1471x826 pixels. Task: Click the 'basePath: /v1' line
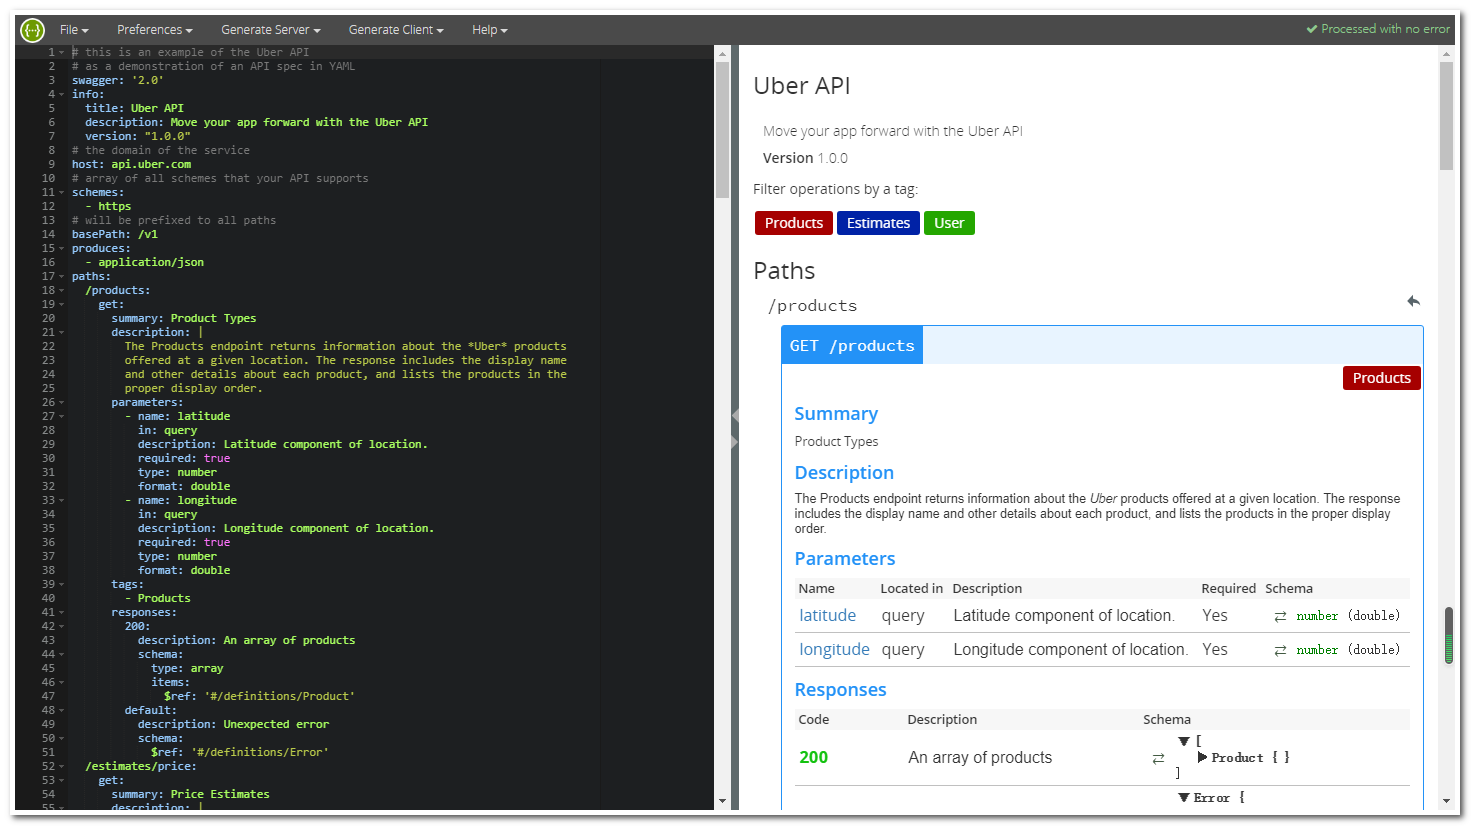pyautogui.click(x=115, y=234)
